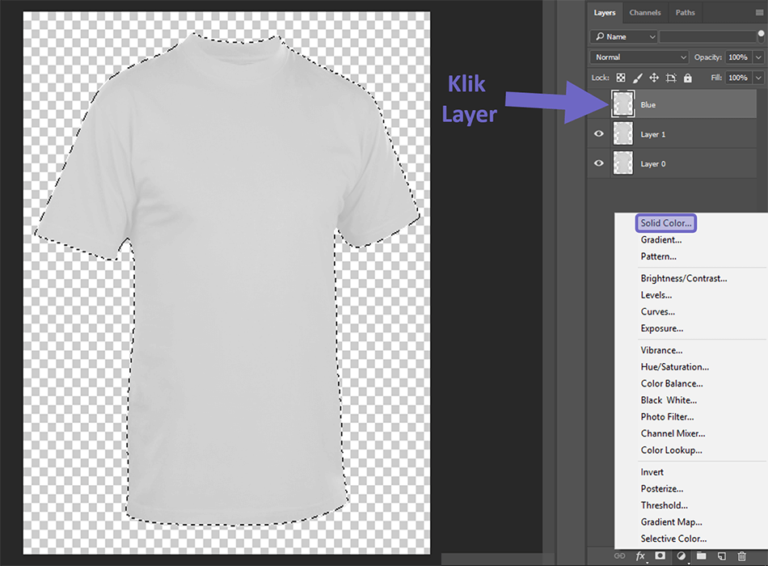Click the fx layer style icon
Image resolution: width=768 pixels, height=566 pixels.
(641, 556)
